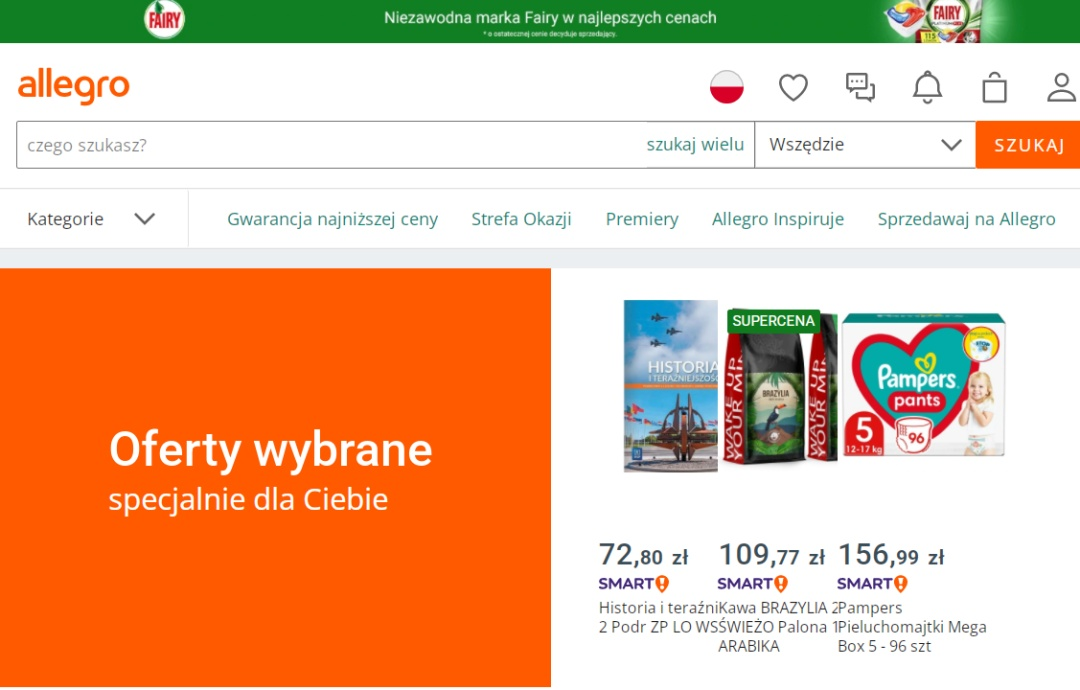The image size is (1080, 690).
Task: Open favorites heart icon
Action: pyautogui.click(x=793, y=88)
